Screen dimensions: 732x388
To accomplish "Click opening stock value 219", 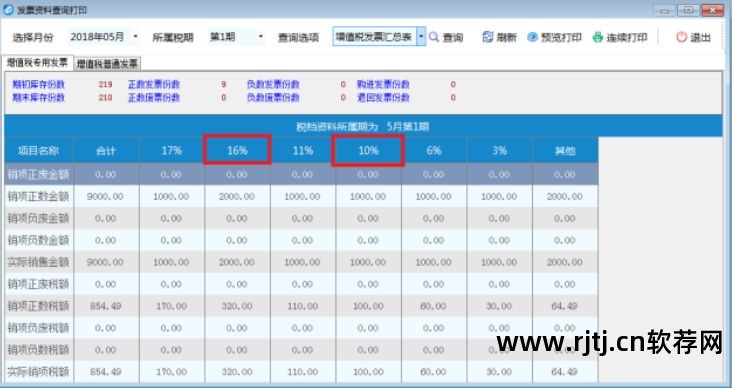I will coord(106,85).
